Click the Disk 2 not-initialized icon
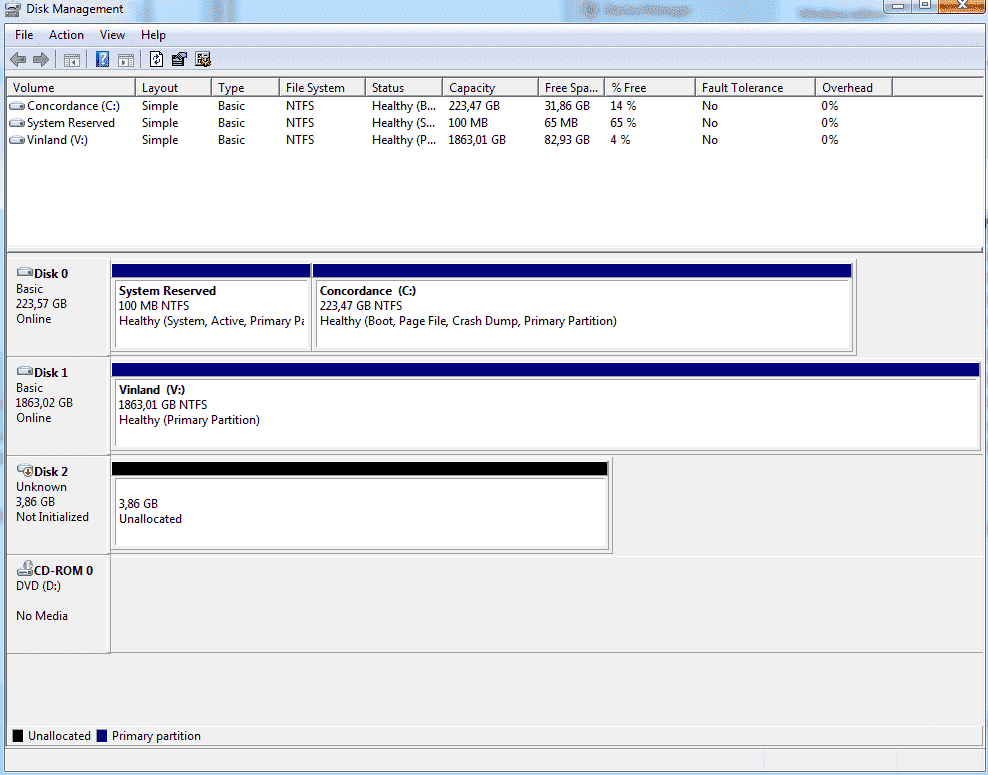 [25, 470]
